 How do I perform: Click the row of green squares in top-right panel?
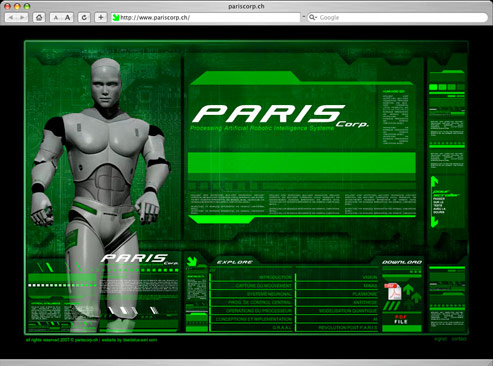tap(447, 87)
